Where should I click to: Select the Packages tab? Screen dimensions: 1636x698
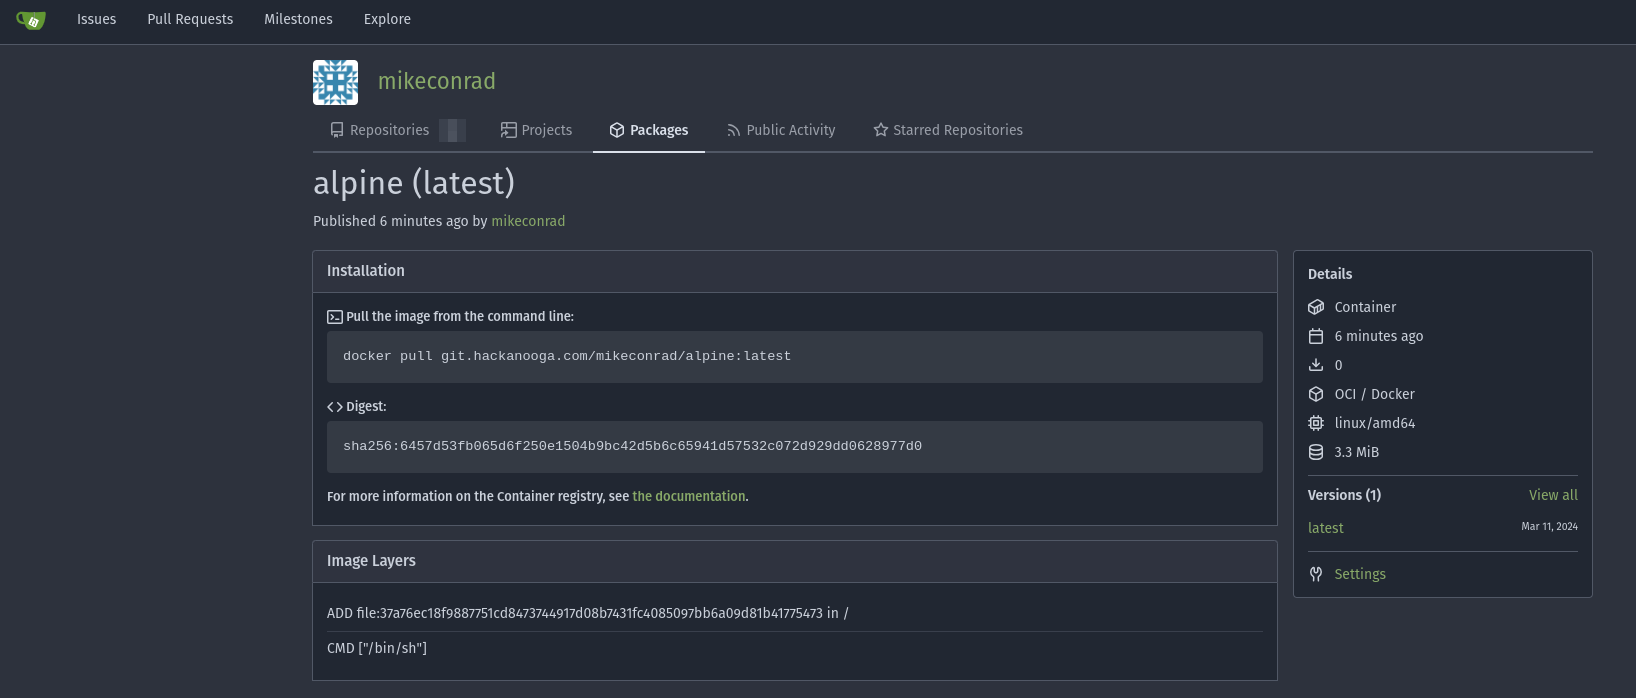pos(649,130)
